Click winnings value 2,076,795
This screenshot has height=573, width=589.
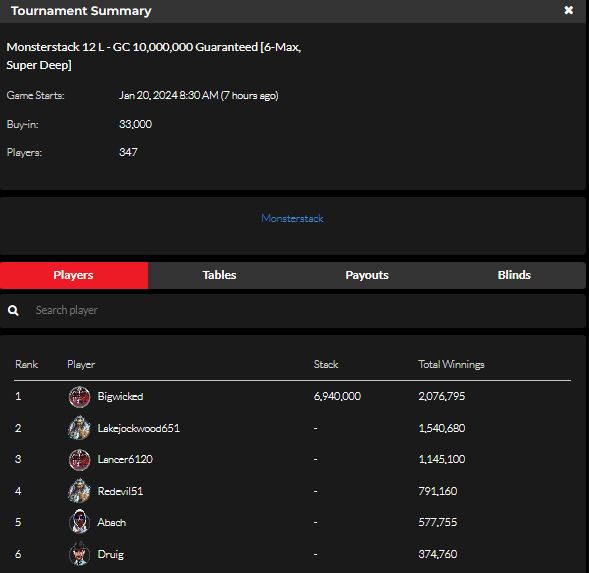pyautogui.click(x=442, y=396)
